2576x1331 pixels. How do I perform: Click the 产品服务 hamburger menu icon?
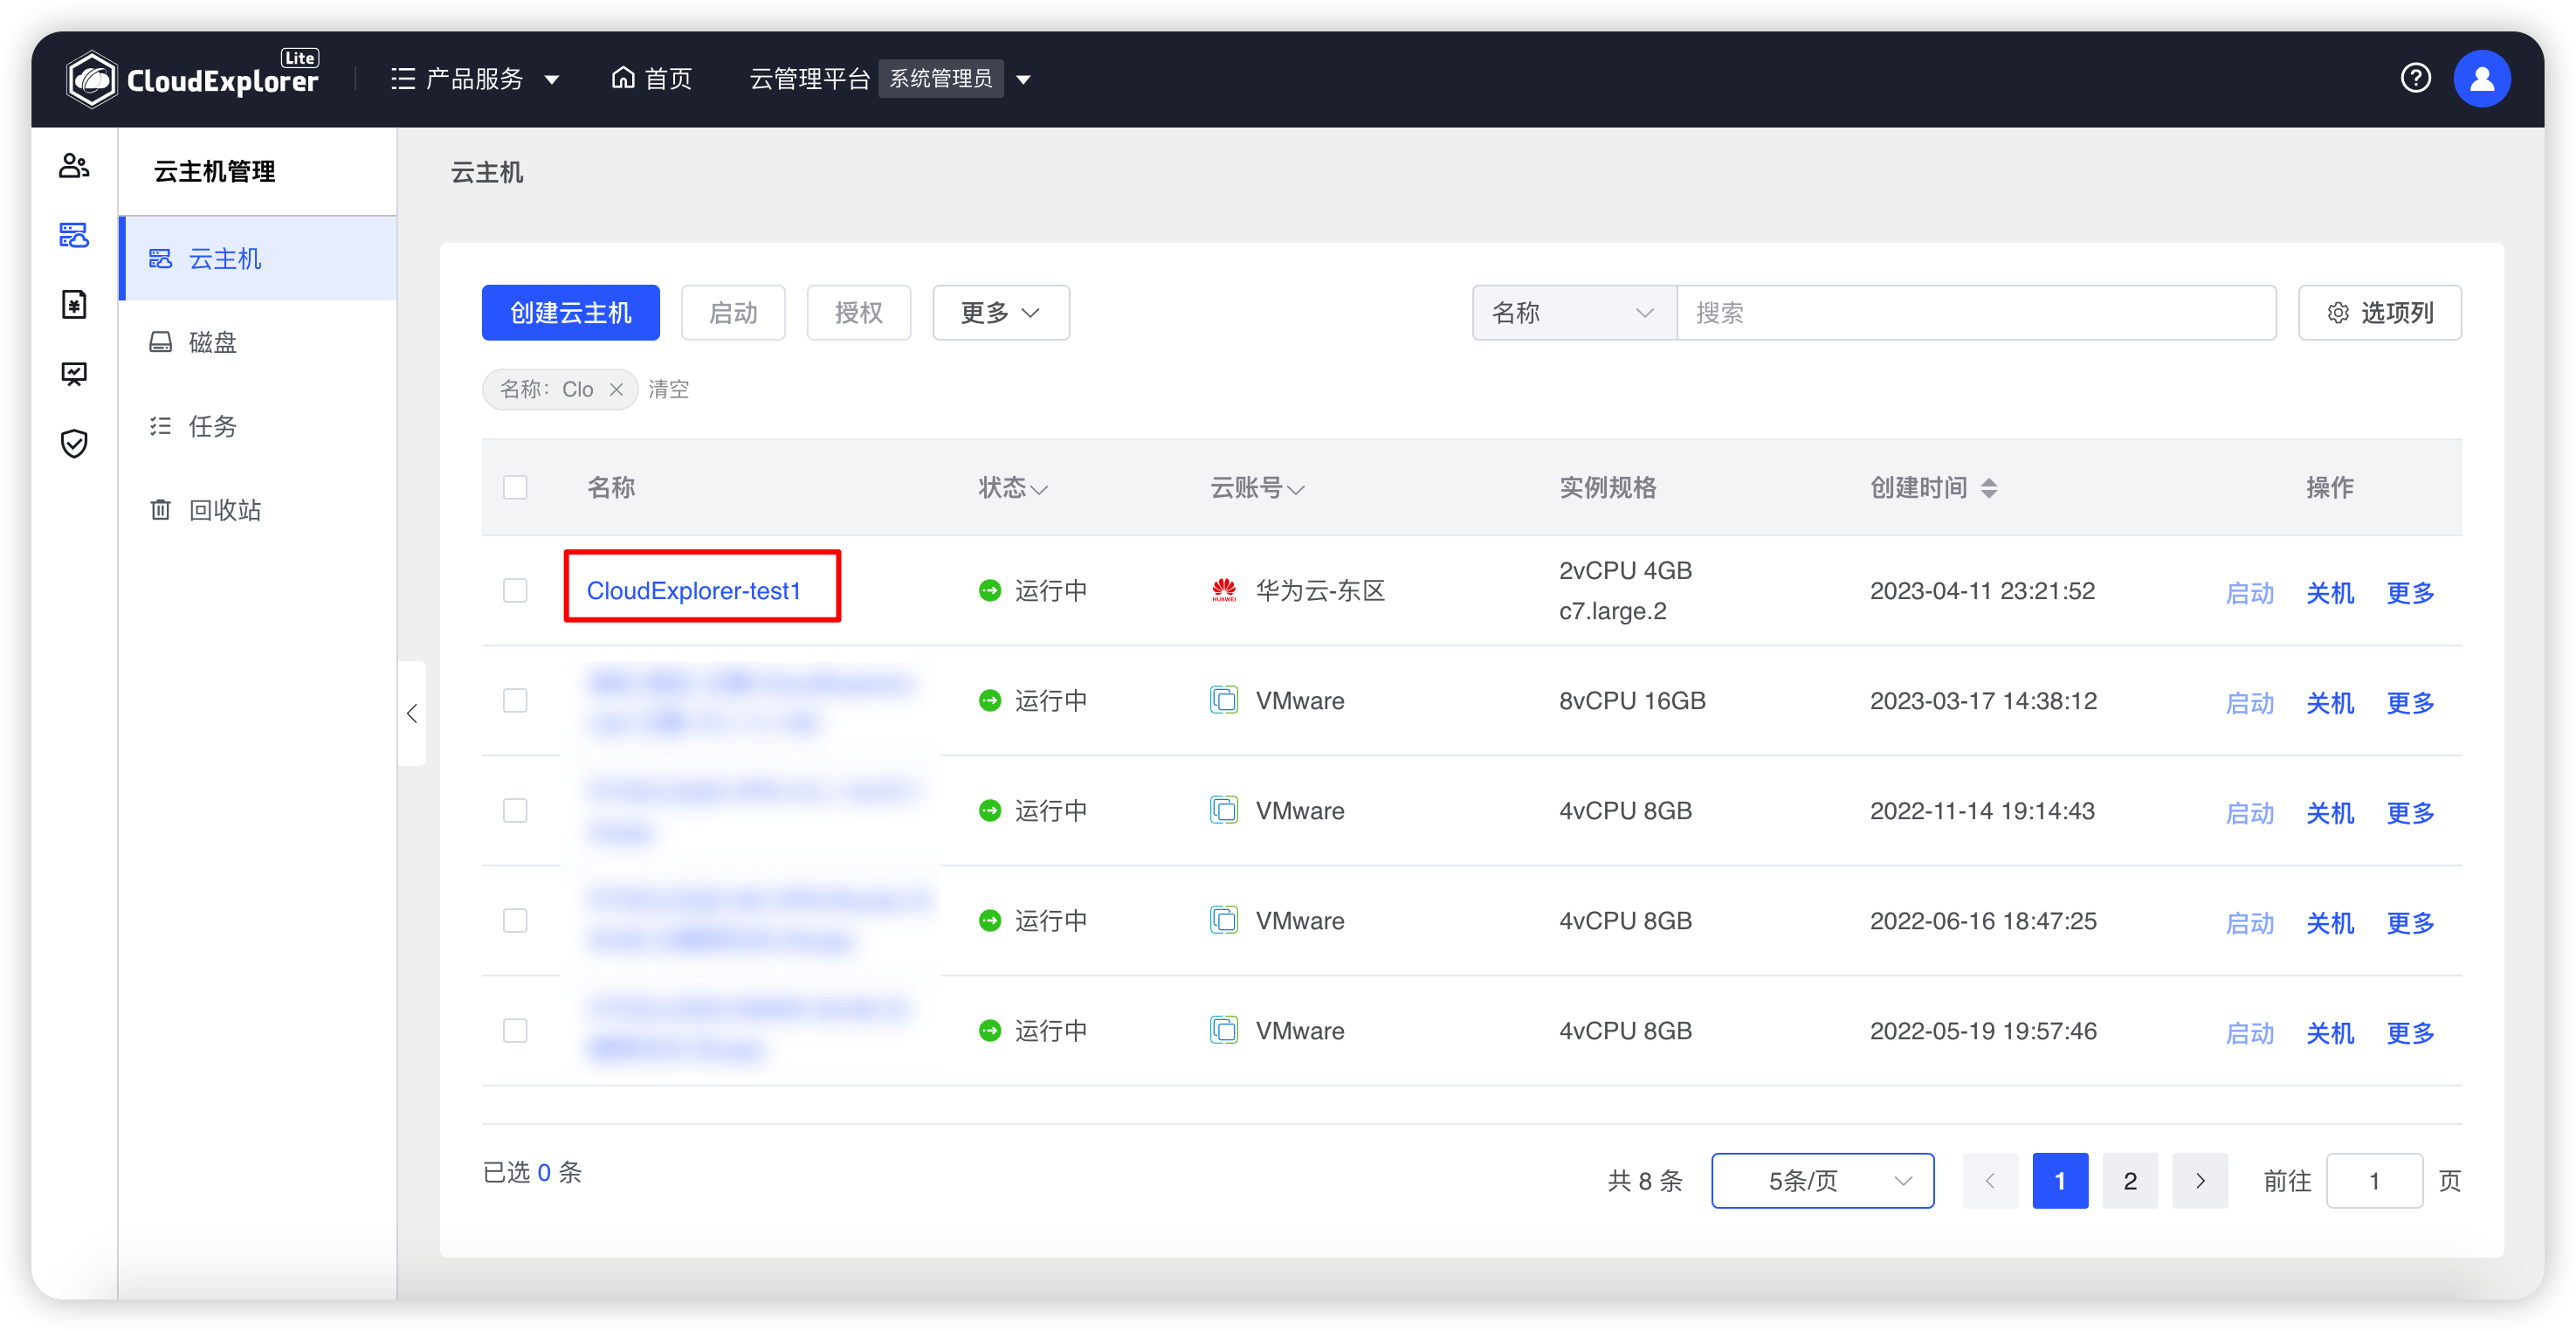point(403,78)
